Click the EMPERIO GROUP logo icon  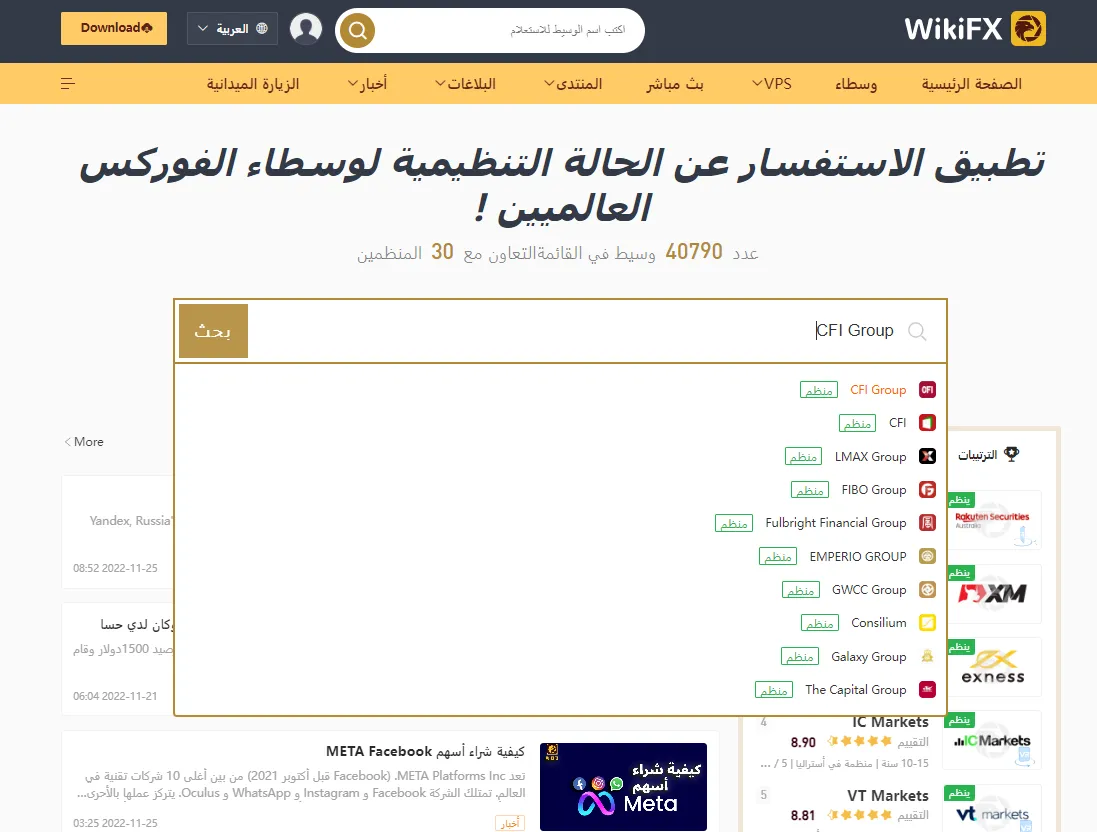(x=927, y=556)
